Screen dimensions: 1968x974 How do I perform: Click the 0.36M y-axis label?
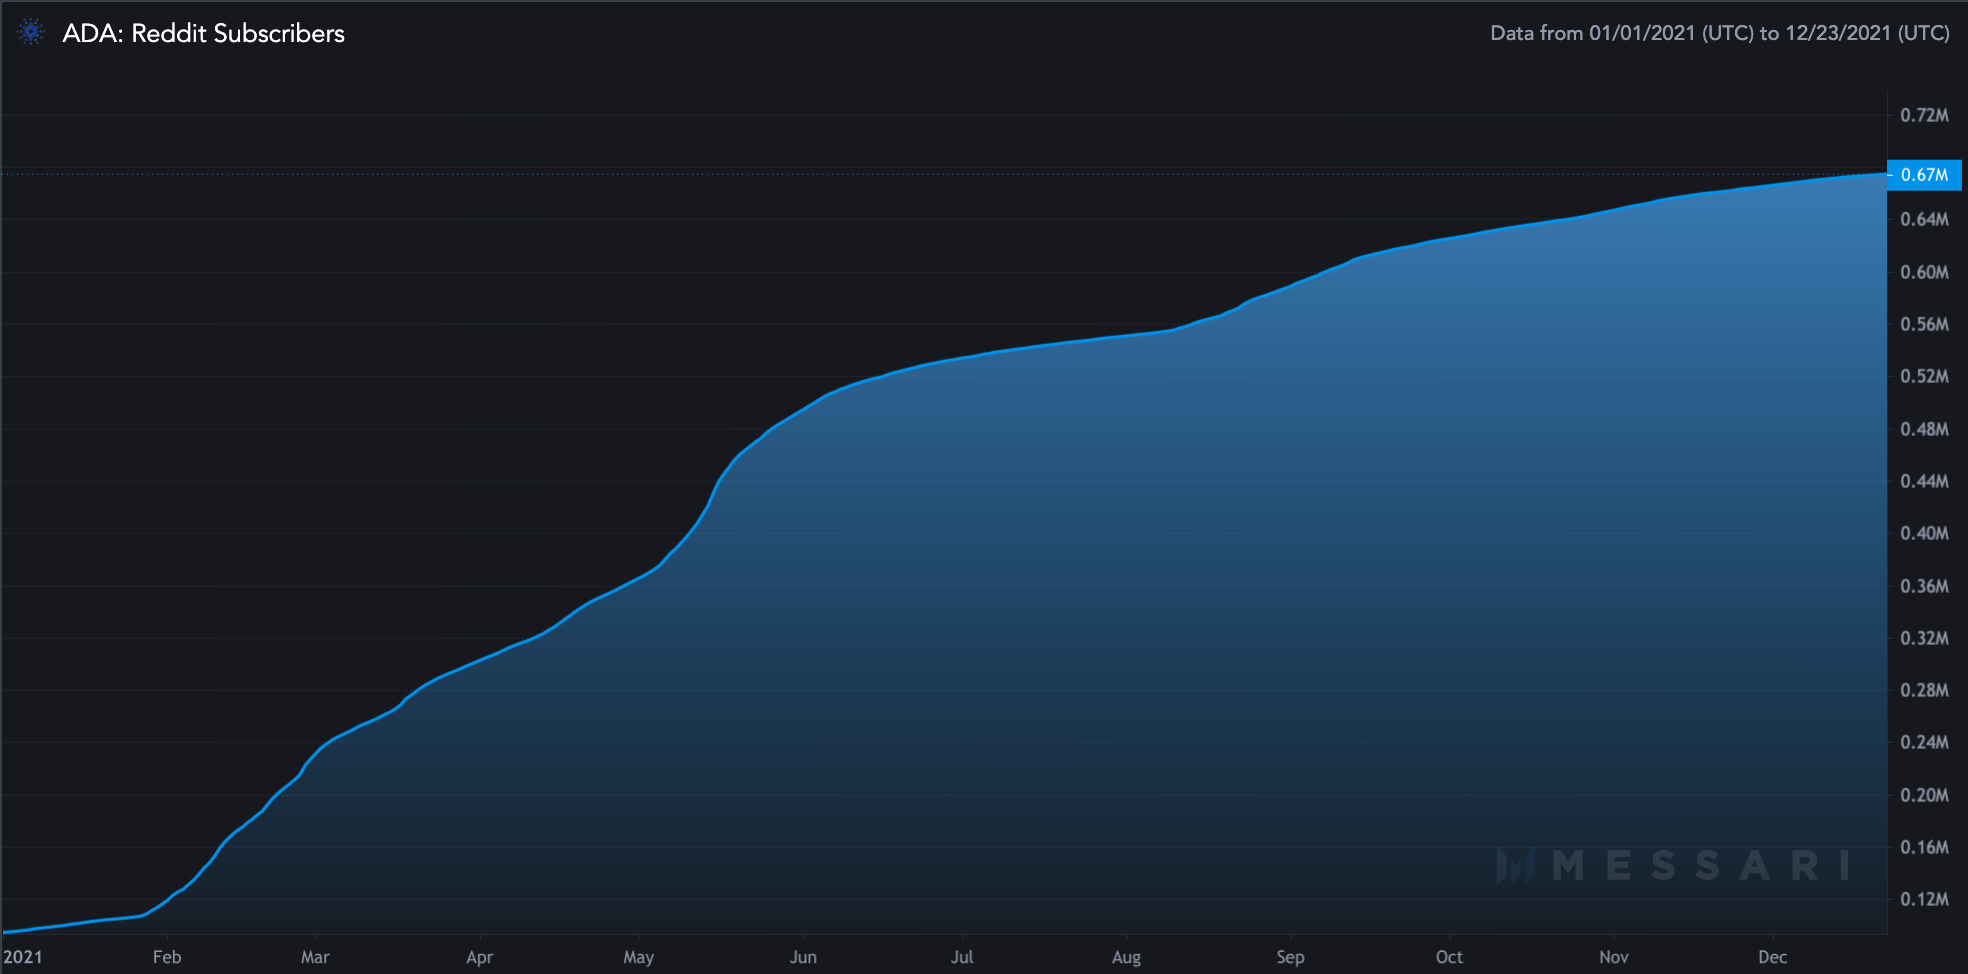click(x=1924, y=586)
